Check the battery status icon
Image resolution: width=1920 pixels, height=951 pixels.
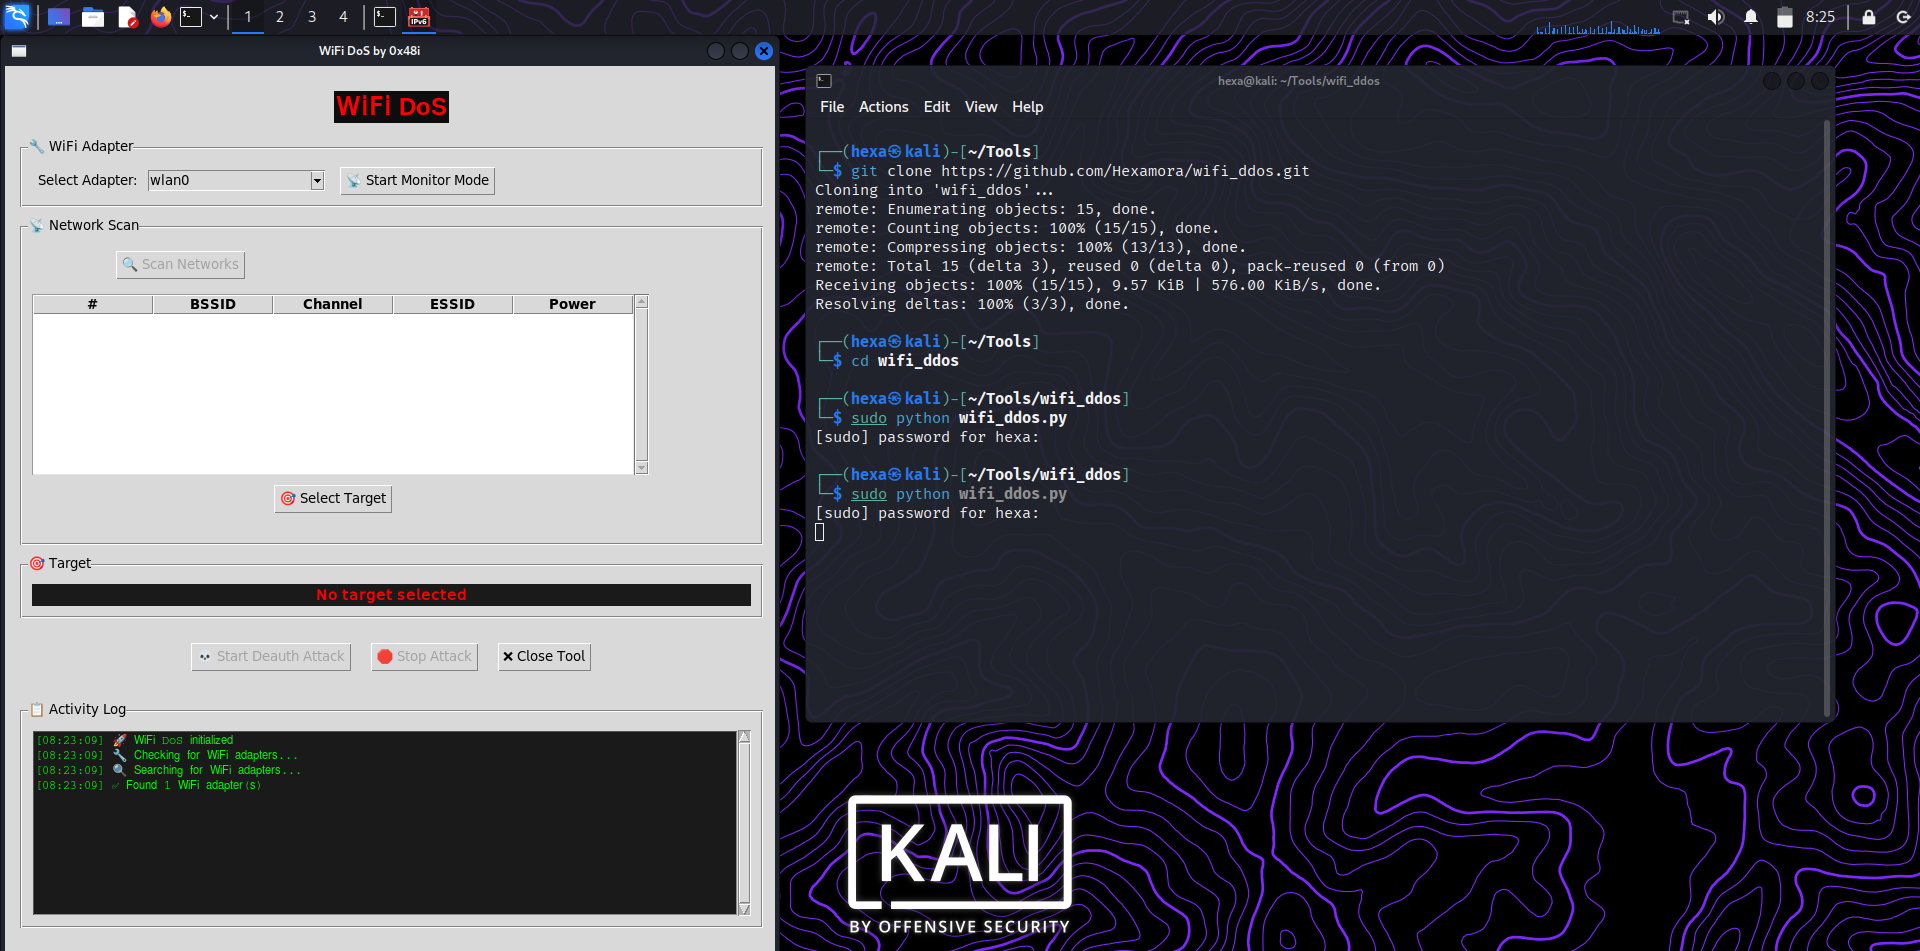click(x=1785, y=17)
